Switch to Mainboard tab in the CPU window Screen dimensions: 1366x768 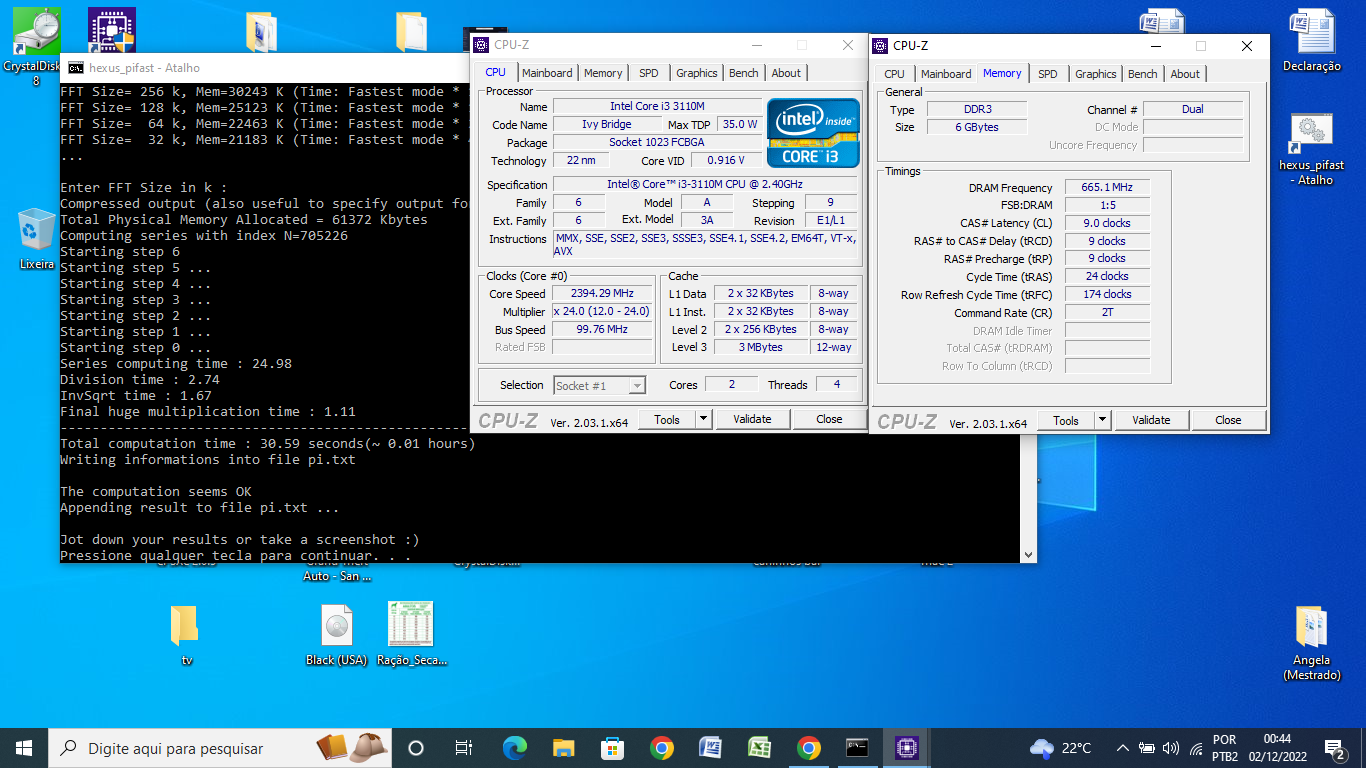pyautogui.click(x=547, y=73)
